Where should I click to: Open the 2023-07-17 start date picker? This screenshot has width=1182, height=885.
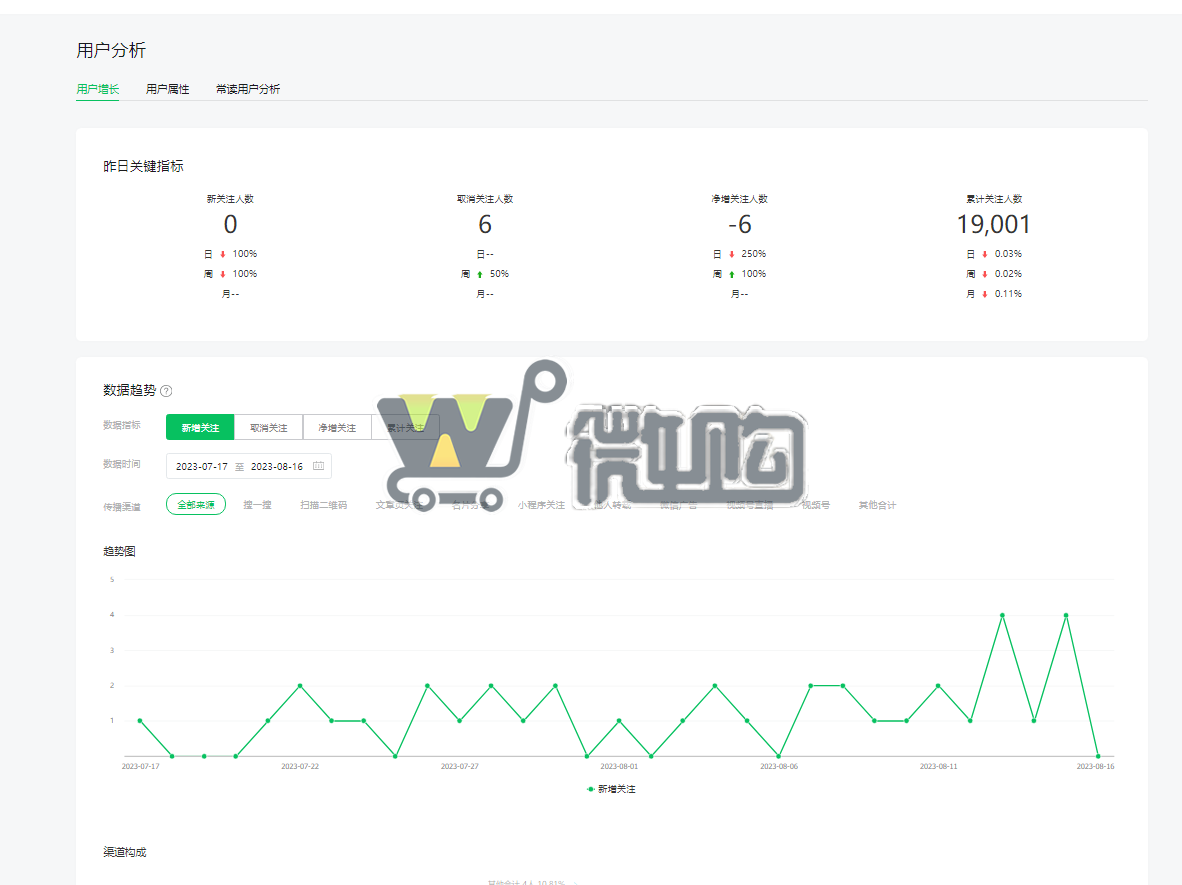click(202, 466)
